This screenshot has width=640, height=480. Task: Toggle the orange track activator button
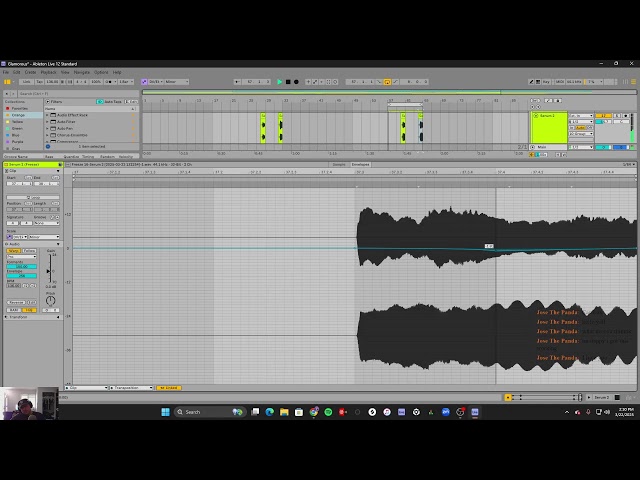click(x=603, y=116)
